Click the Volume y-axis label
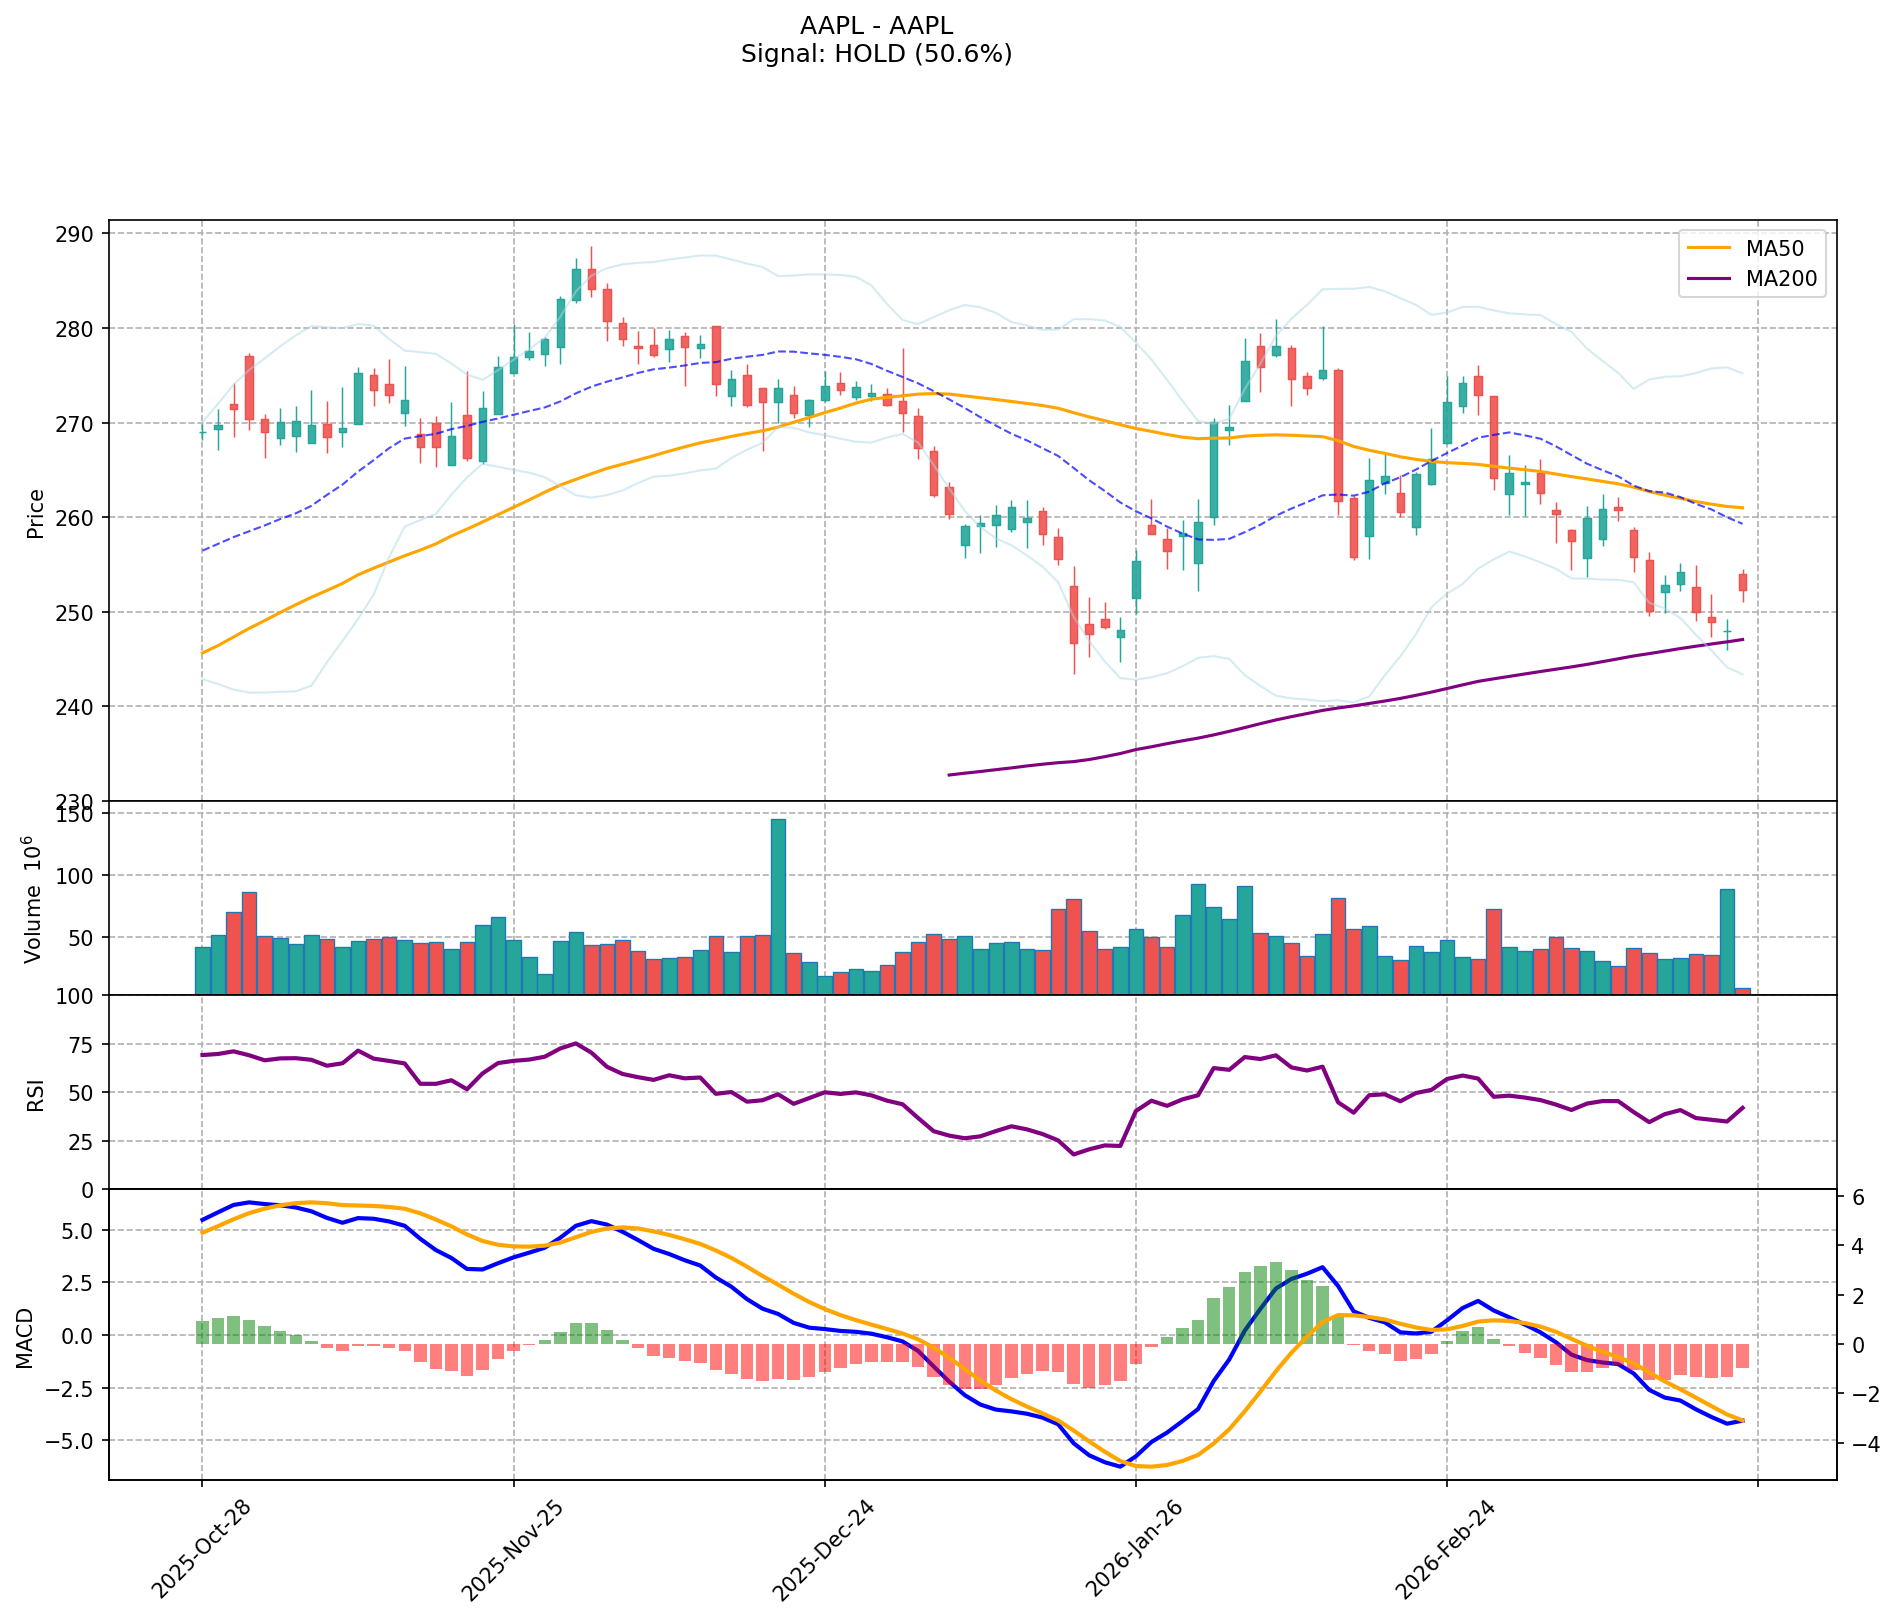The image size is (1896, 1619). pos(36,898)
